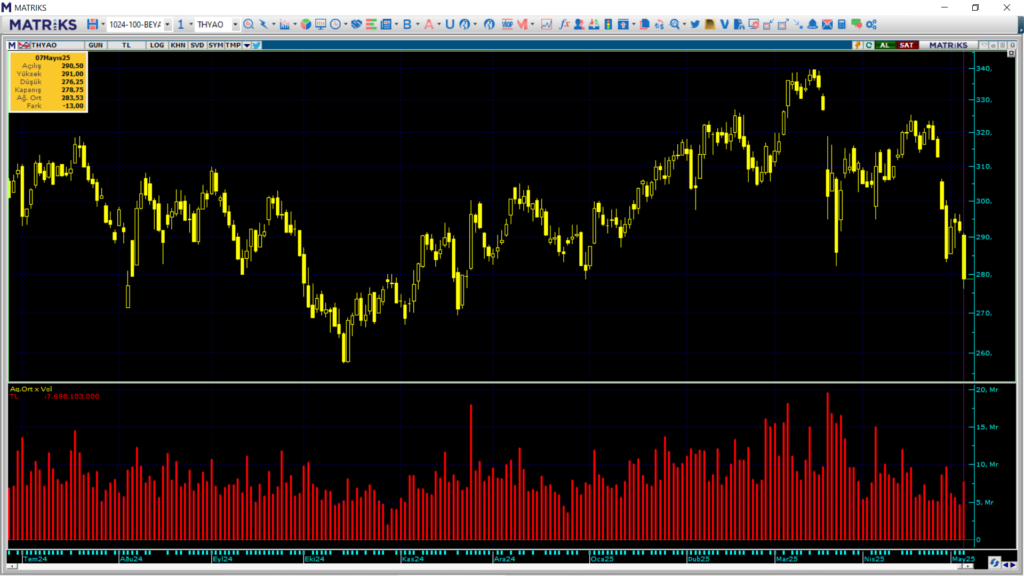Expand the dropdown arrow beside TMP
This screenshot has width=1024, height=576.
tap(247, 45)
